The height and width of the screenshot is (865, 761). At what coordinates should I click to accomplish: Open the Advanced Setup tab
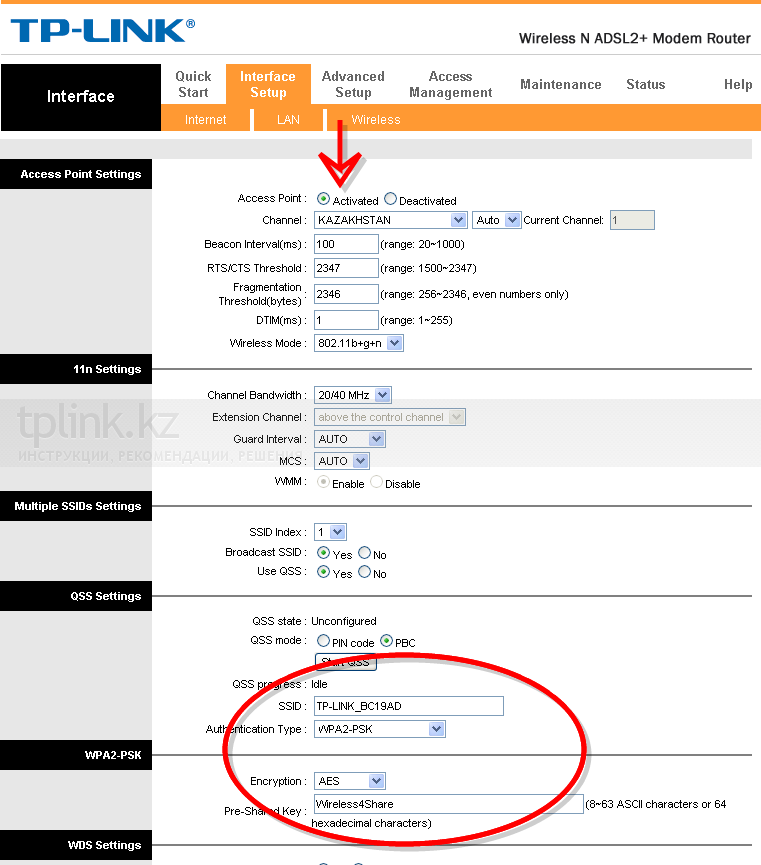coord(353,84)
